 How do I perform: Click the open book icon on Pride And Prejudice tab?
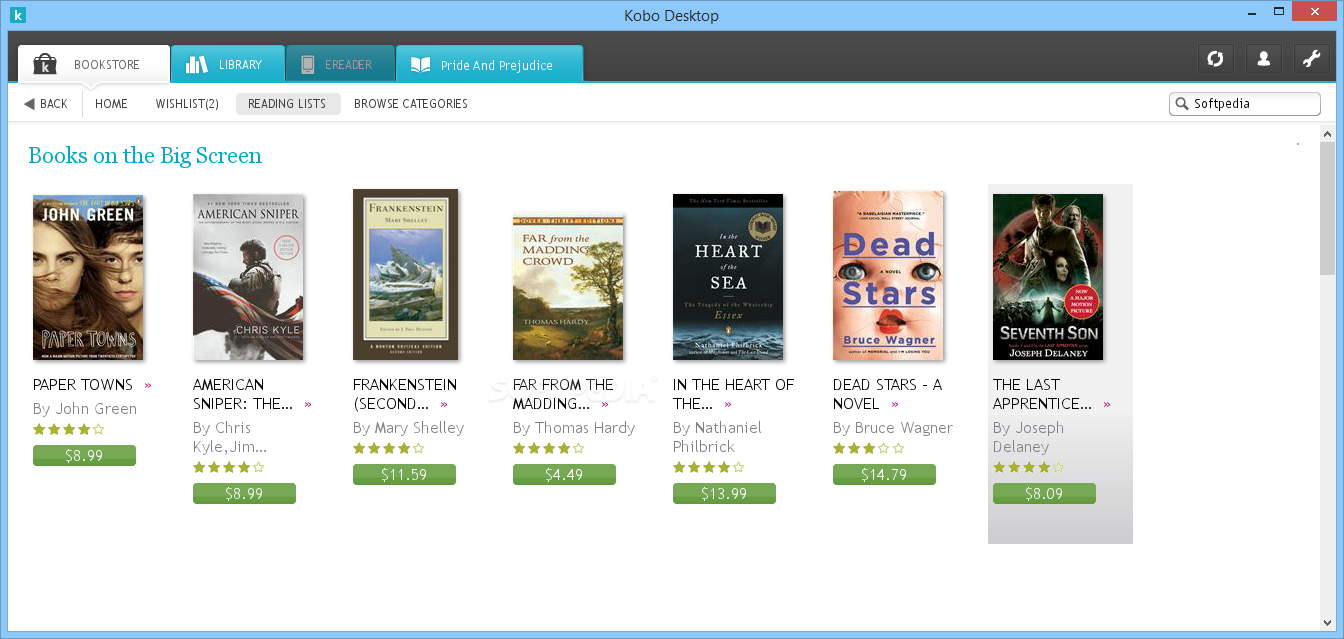(x=421, y=65)
